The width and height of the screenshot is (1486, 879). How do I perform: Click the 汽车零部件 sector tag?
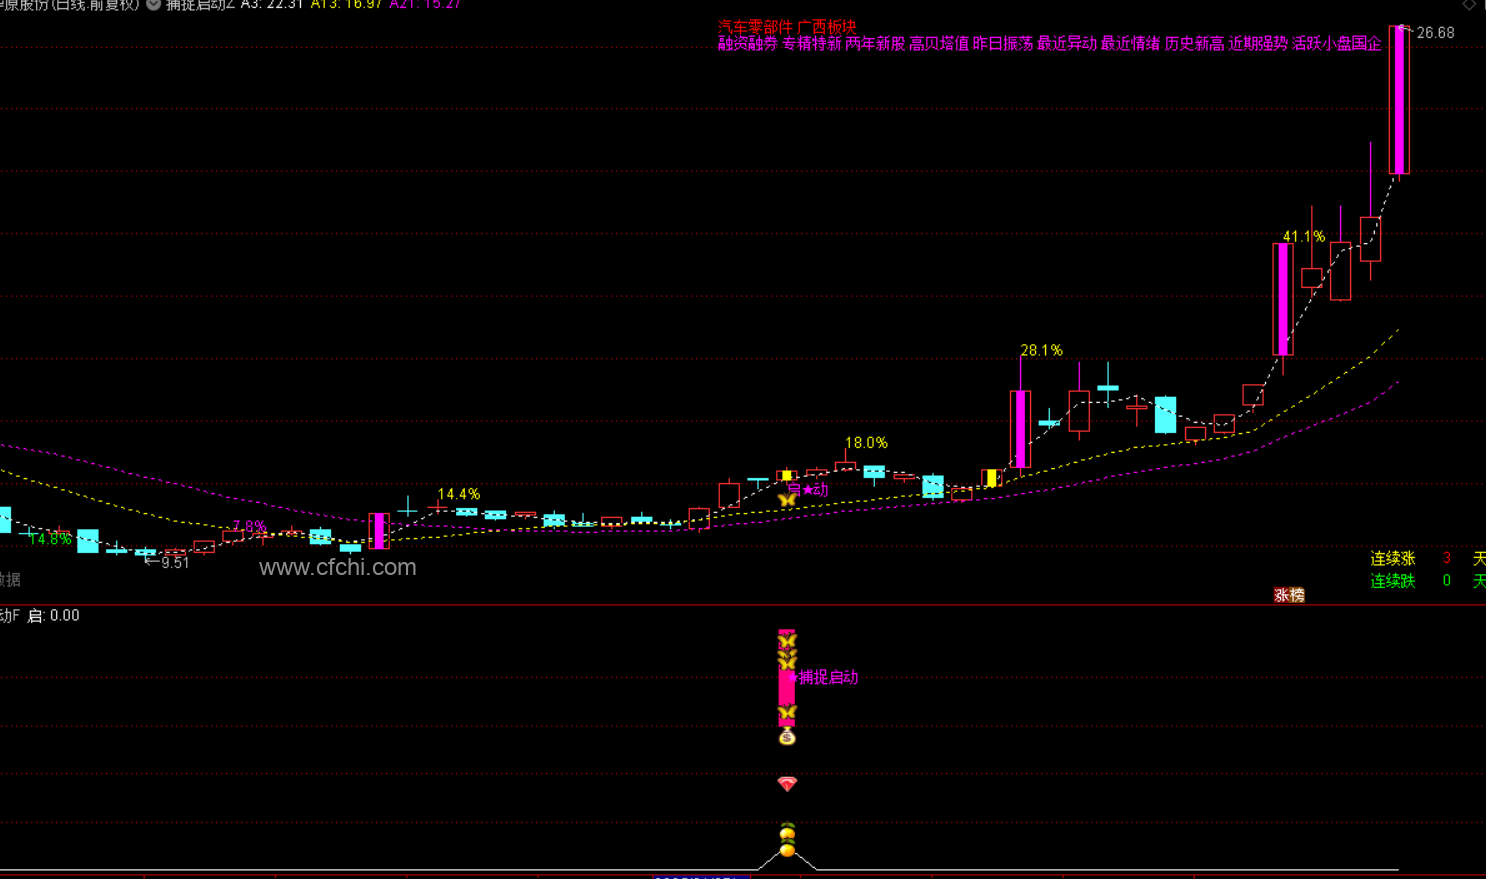(x=755, y=27)
